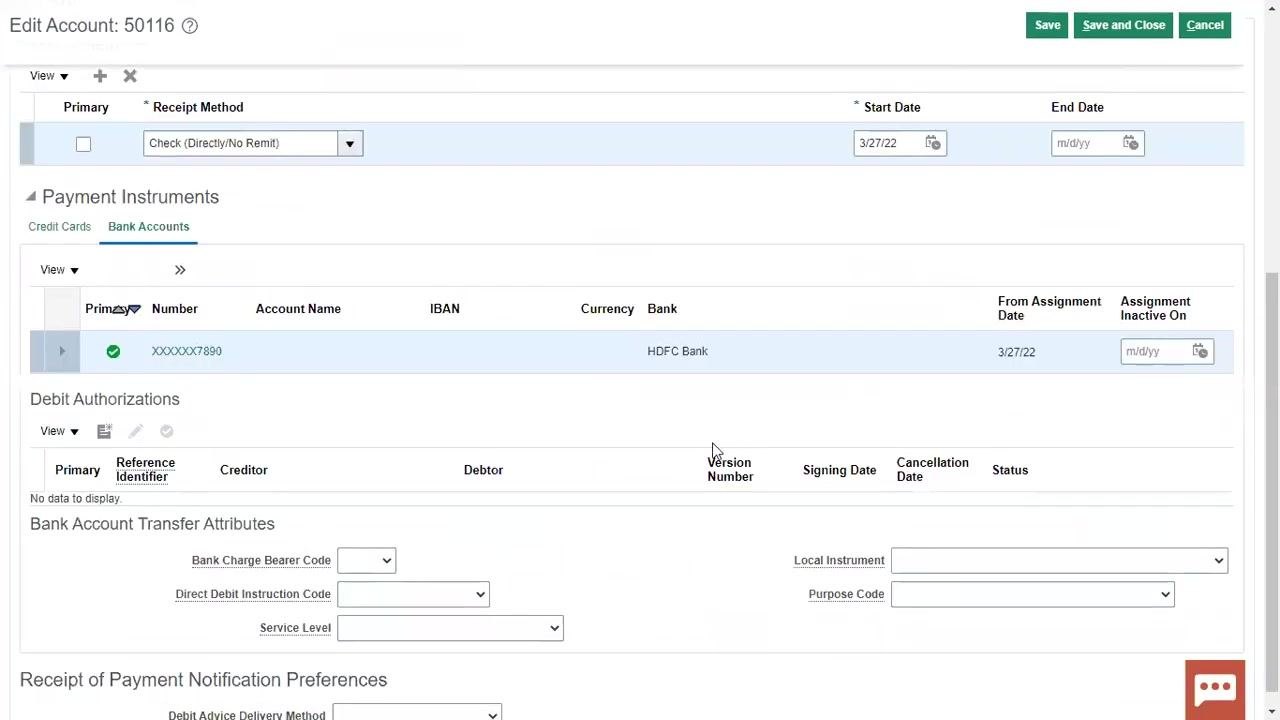The image size is (1280, 720).
Task: Open bank account XXXXXX7890 link
Action: (x=187, y=351)
